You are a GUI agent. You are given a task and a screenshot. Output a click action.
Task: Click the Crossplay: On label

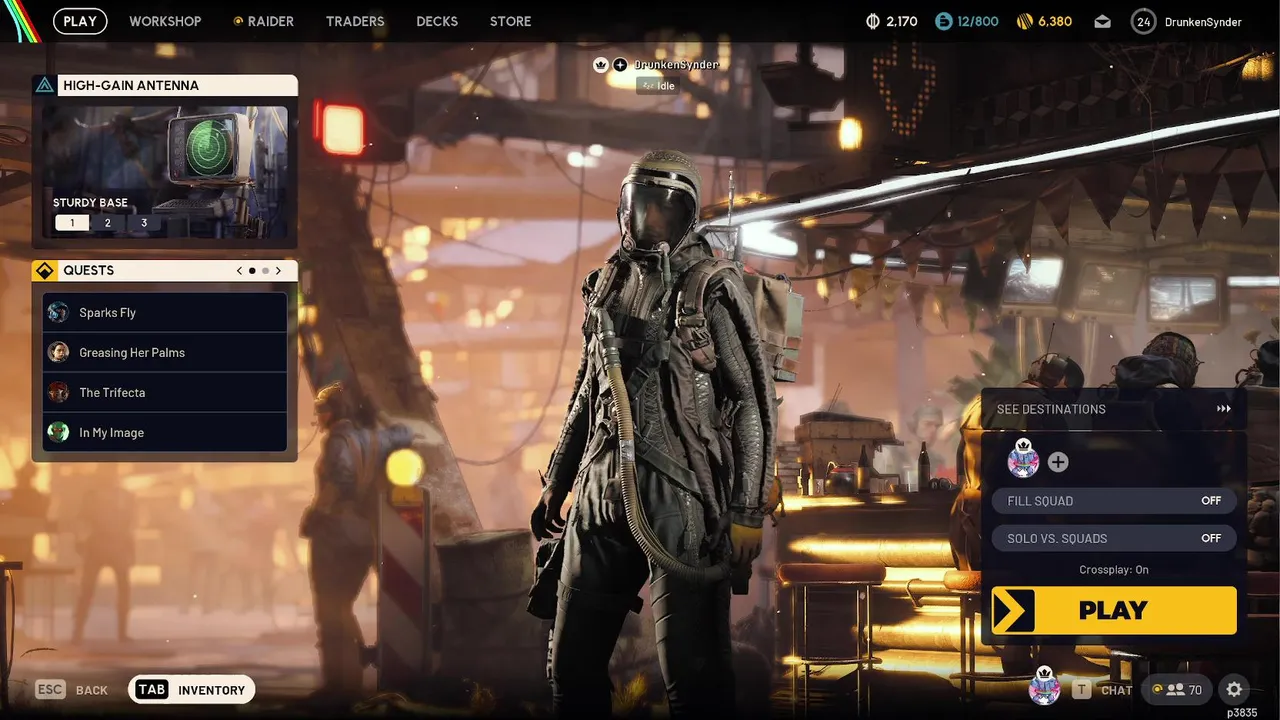coord(1114,570)
